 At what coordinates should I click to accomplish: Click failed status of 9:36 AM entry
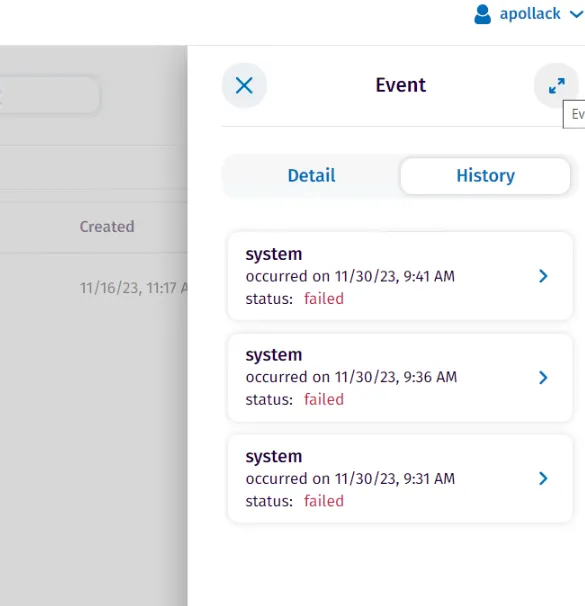[324, 399]
